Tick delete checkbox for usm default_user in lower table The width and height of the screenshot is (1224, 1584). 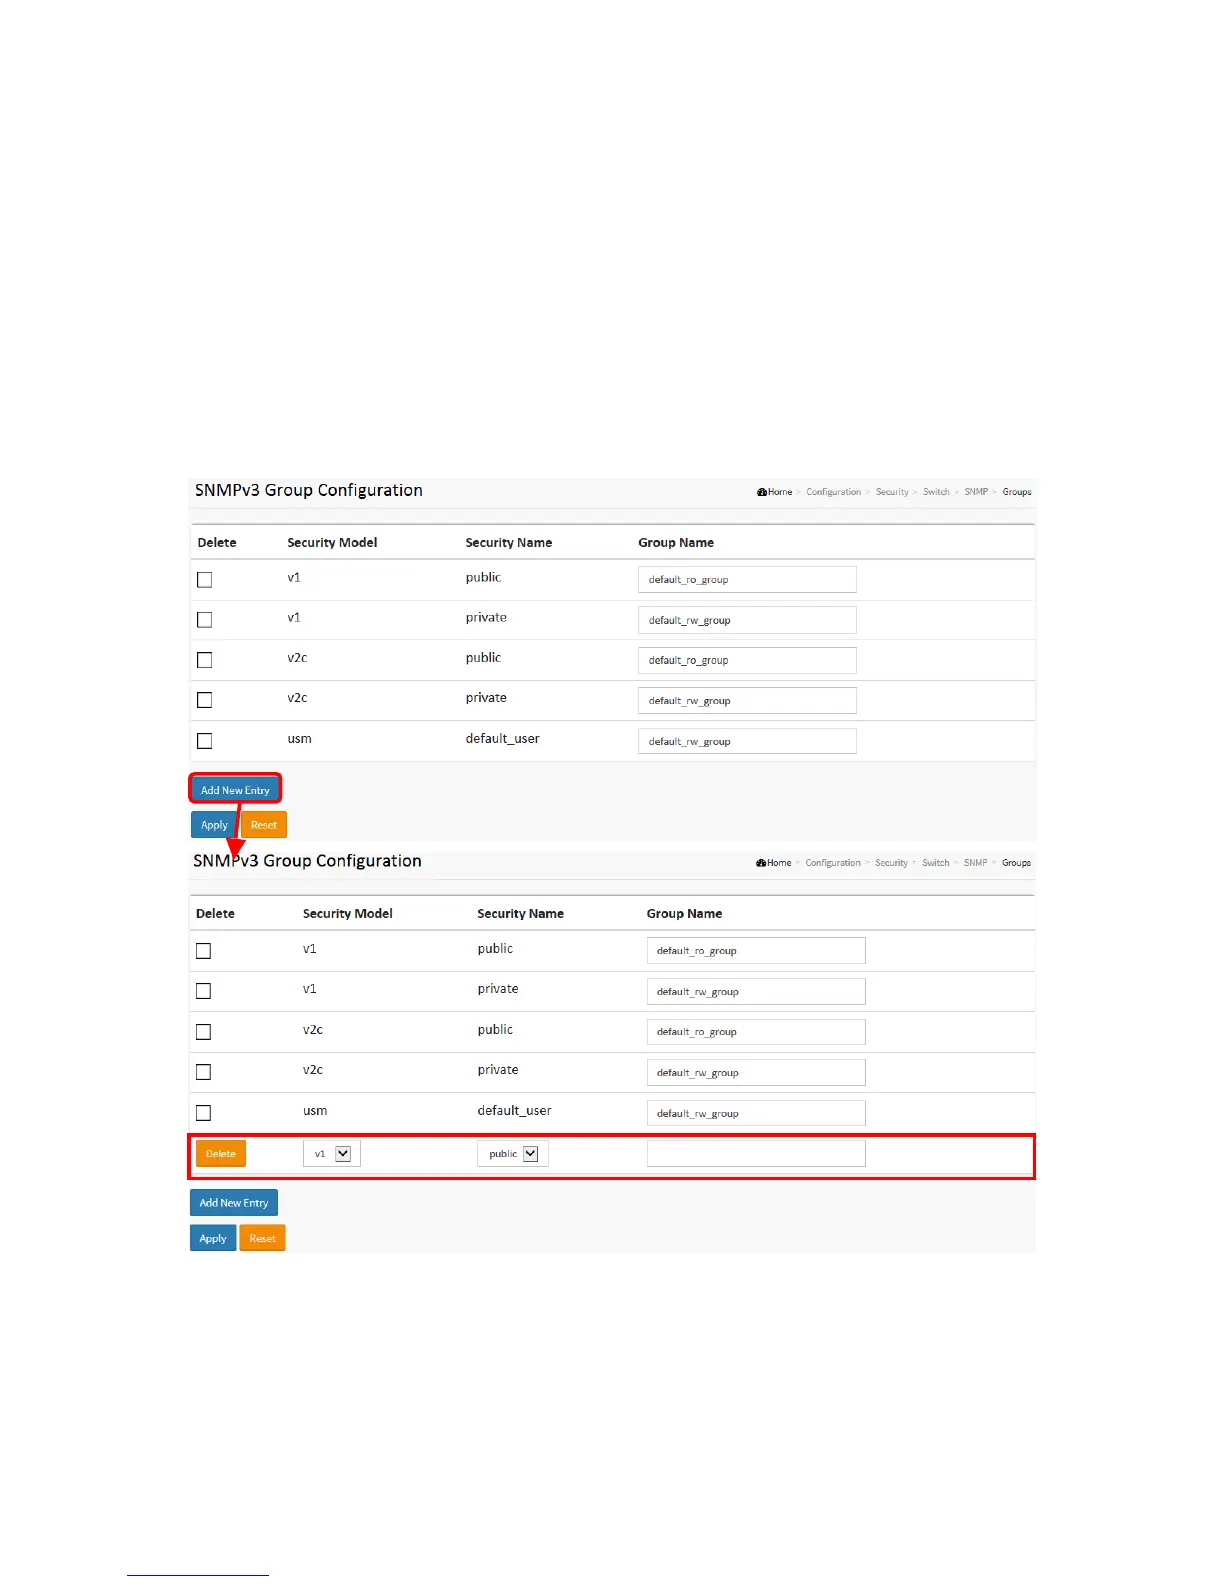point(204,1113)
